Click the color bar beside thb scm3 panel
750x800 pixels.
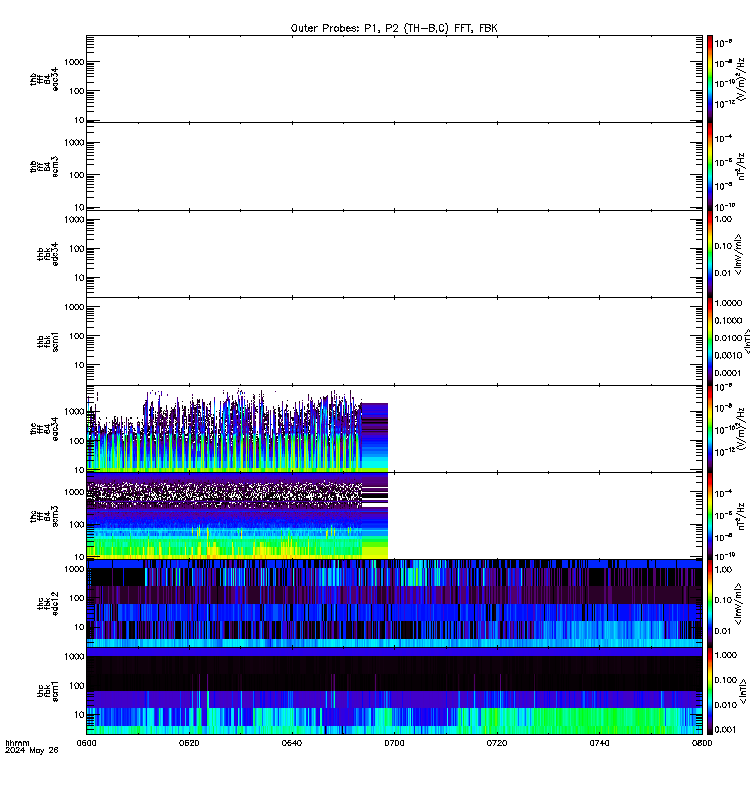point(710,166)
